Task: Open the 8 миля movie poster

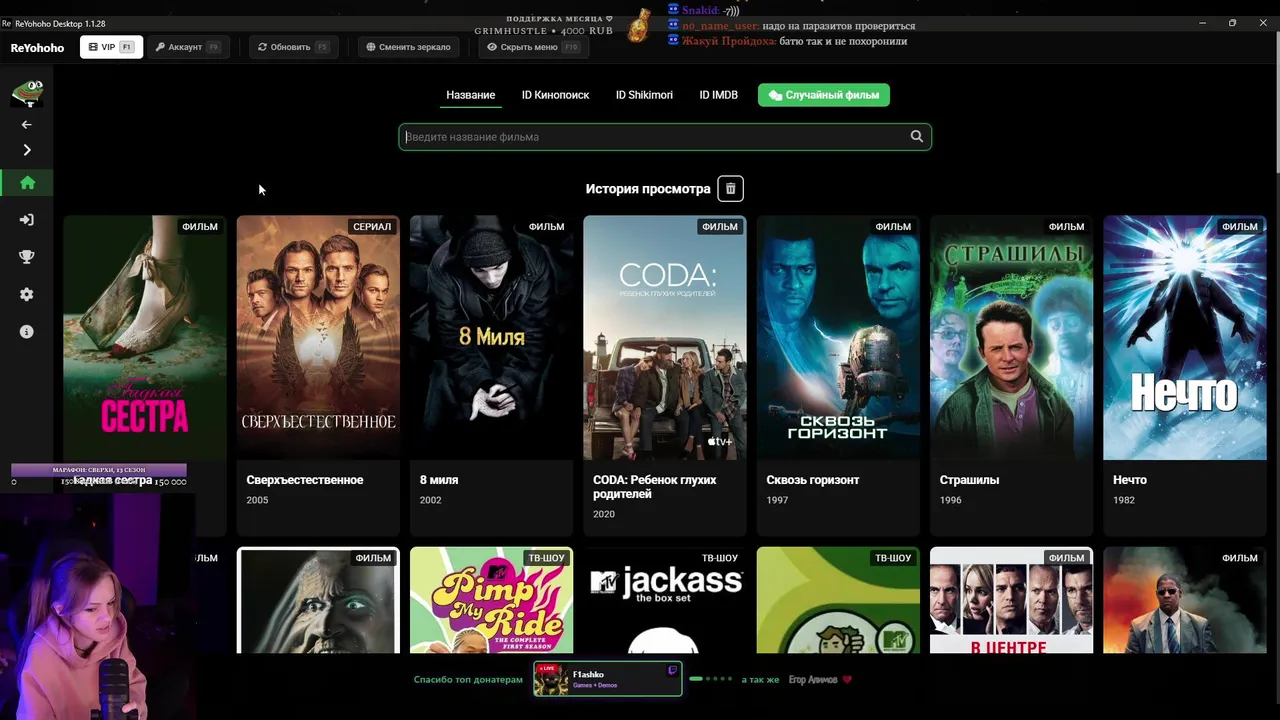Action: (491, 338)
